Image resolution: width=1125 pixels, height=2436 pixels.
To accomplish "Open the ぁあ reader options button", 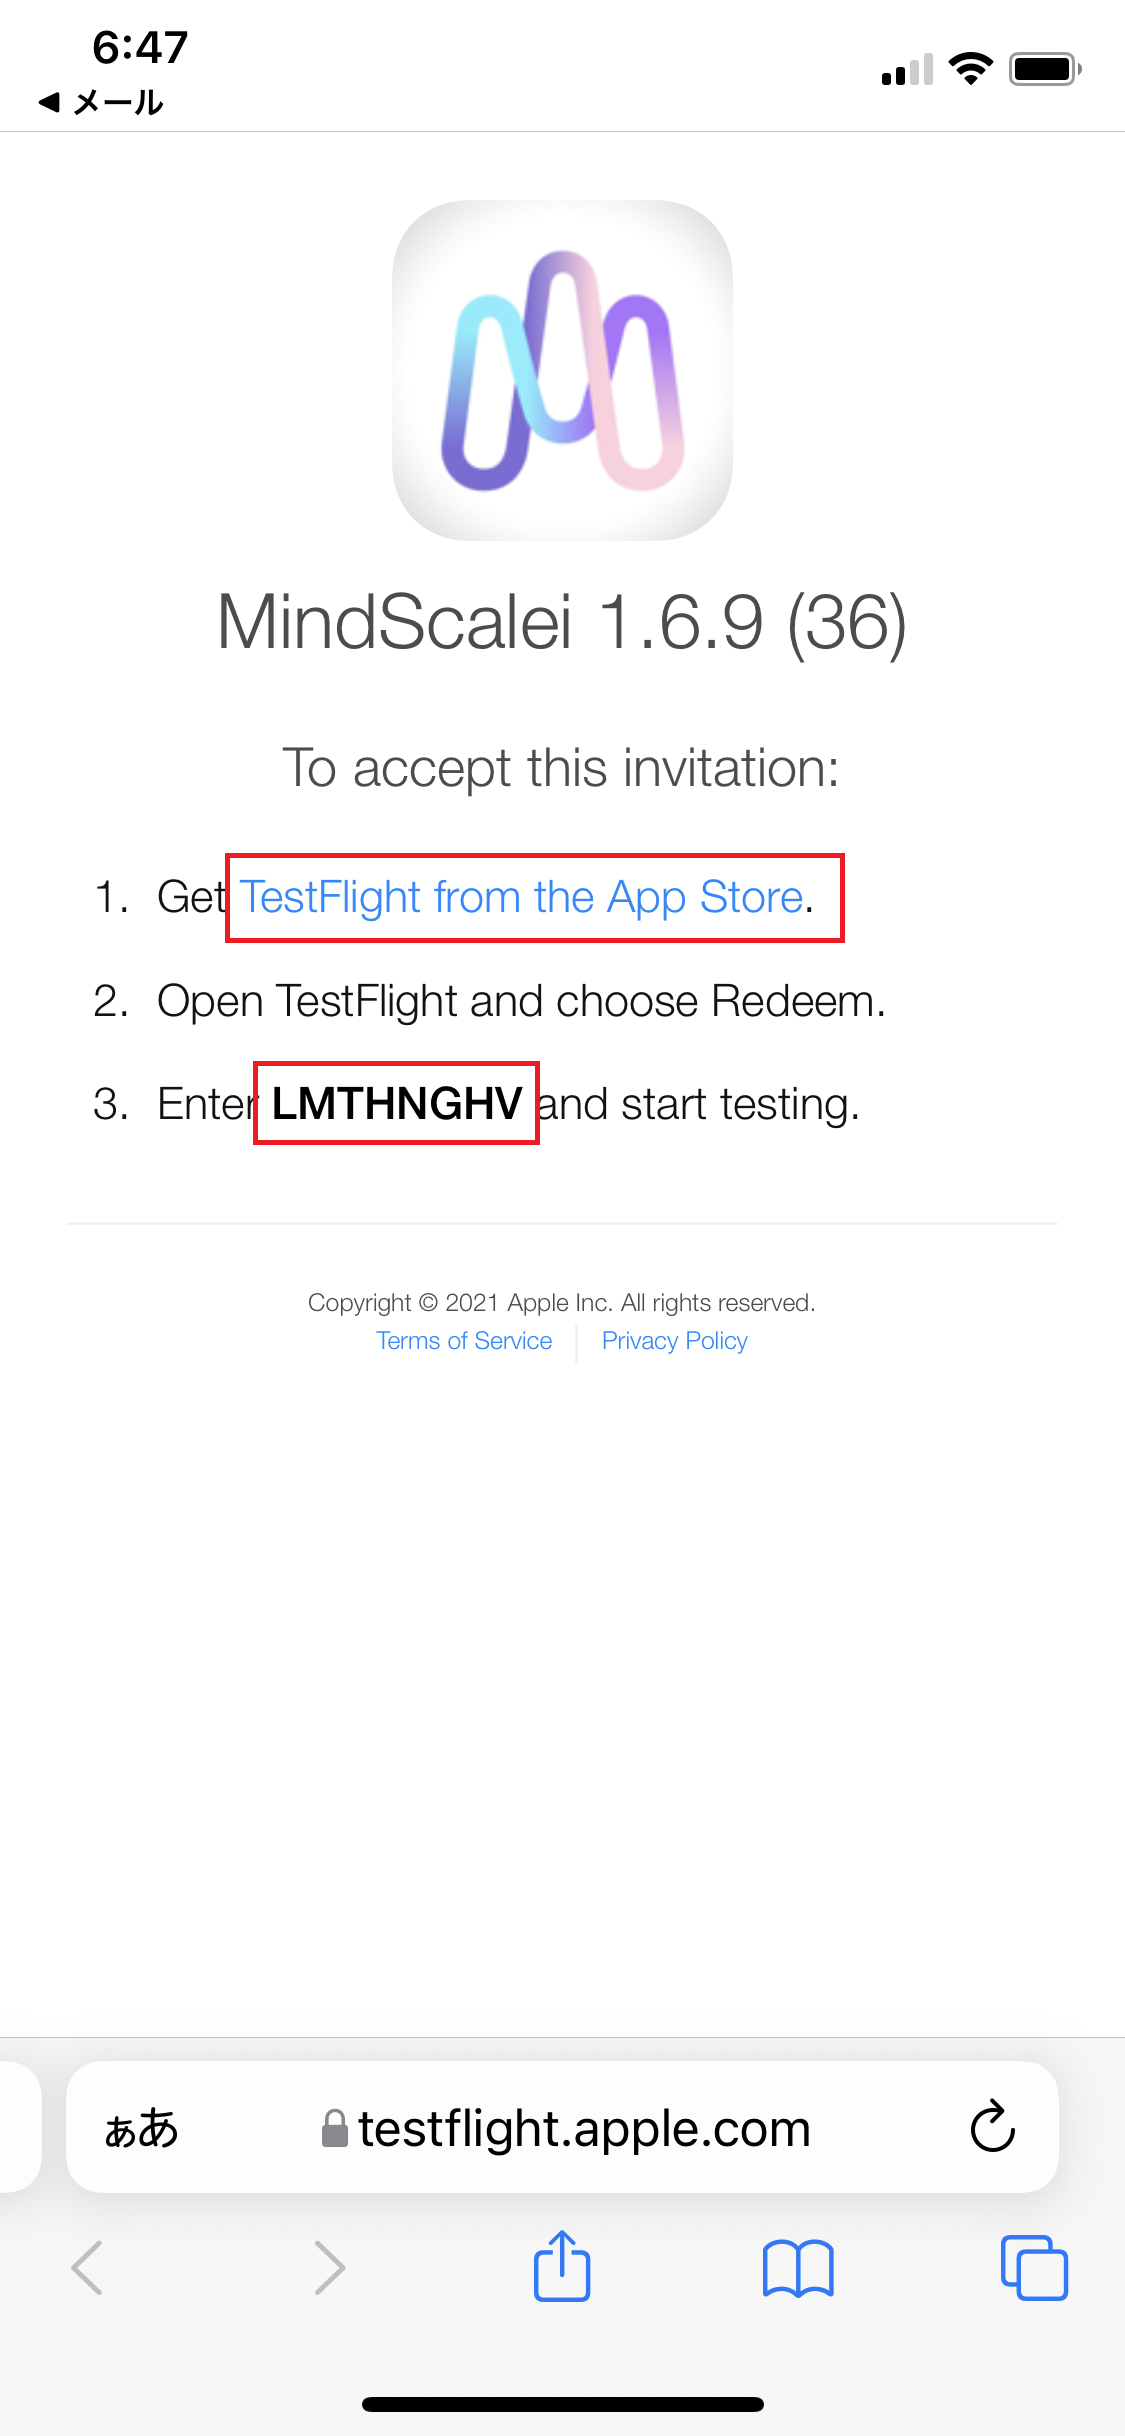I will click(x=141, y=2128).
